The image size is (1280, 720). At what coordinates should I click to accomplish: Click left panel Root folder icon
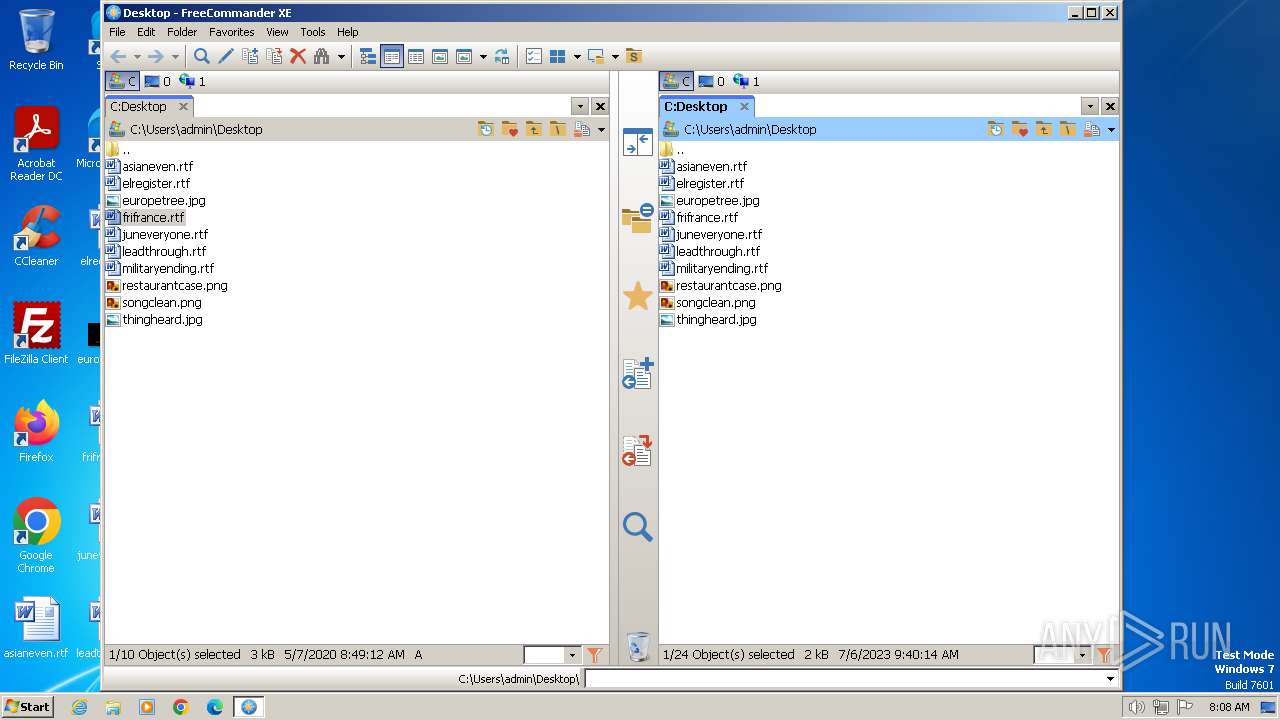coord(558,129)
